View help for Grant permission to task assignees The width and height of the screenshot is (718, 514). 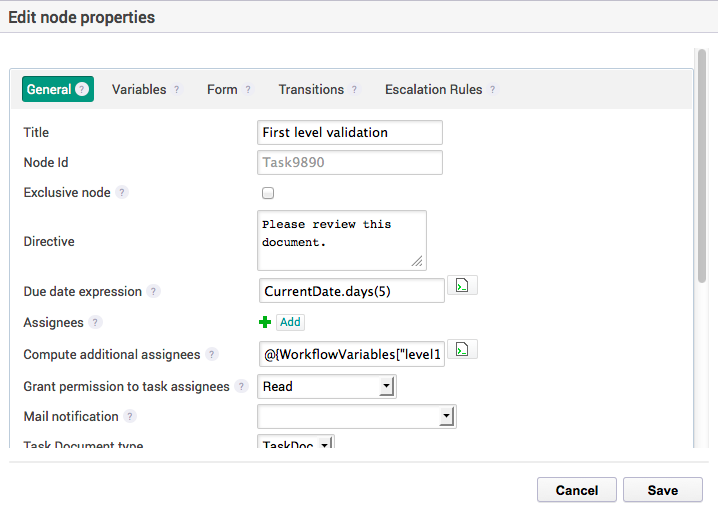[x=241, y=386]
